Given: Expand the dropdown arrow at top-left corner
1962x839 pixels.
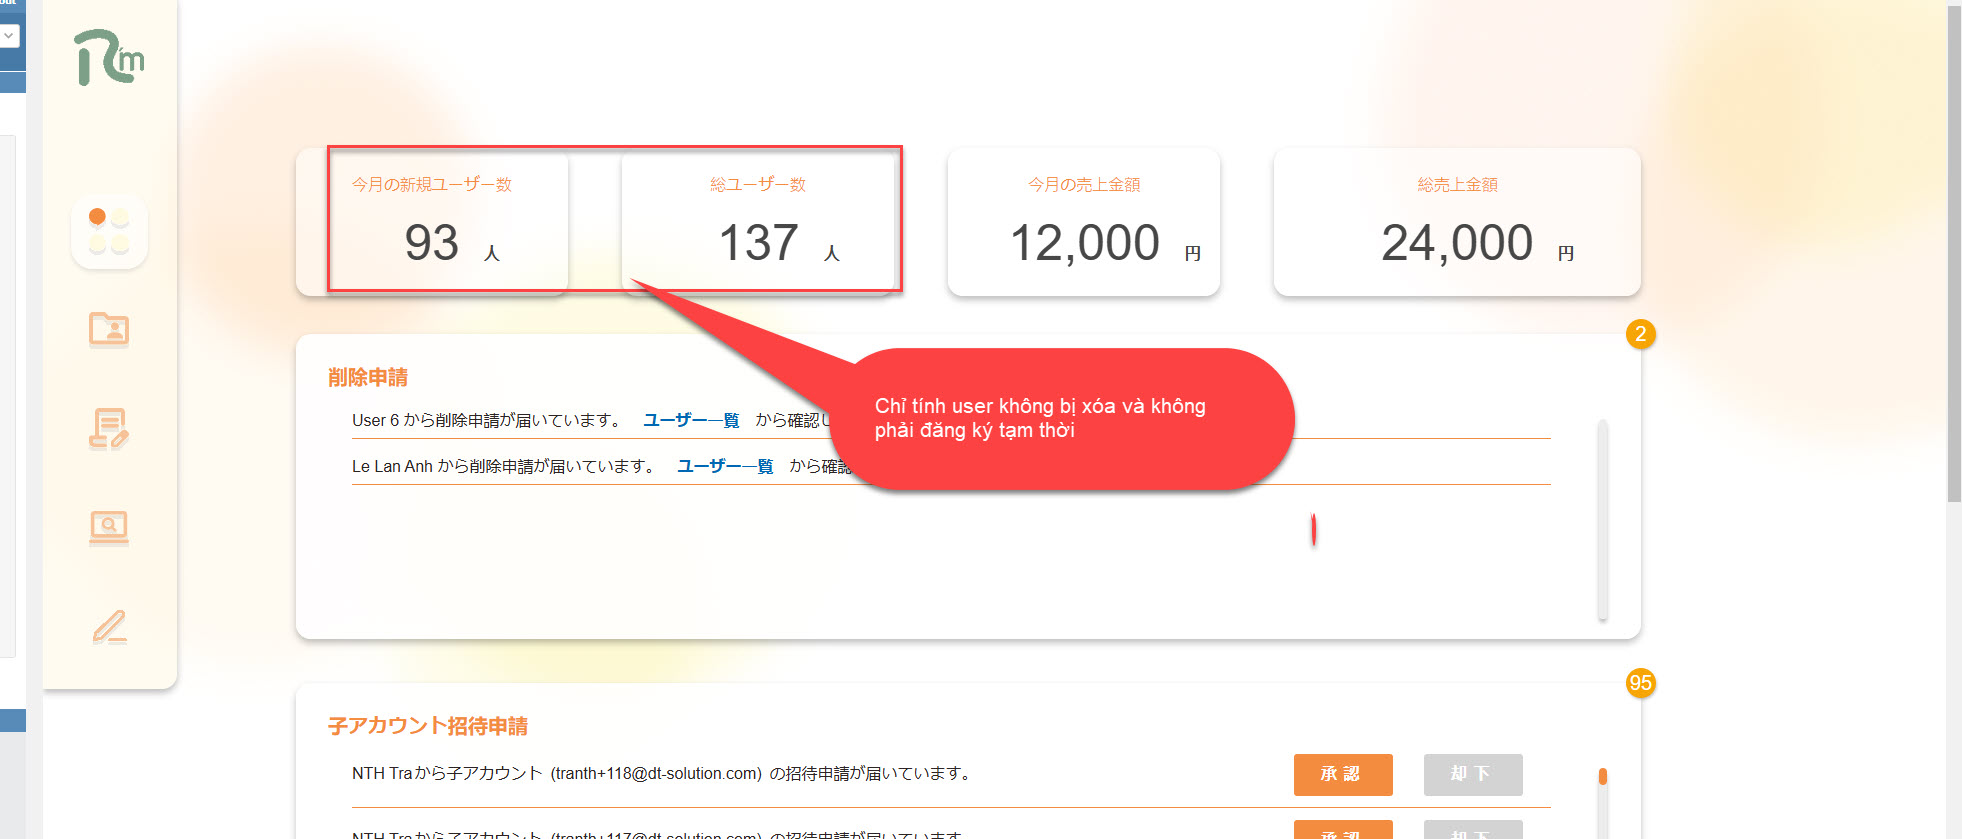Looking at the screenshot, I should (9, 36).
